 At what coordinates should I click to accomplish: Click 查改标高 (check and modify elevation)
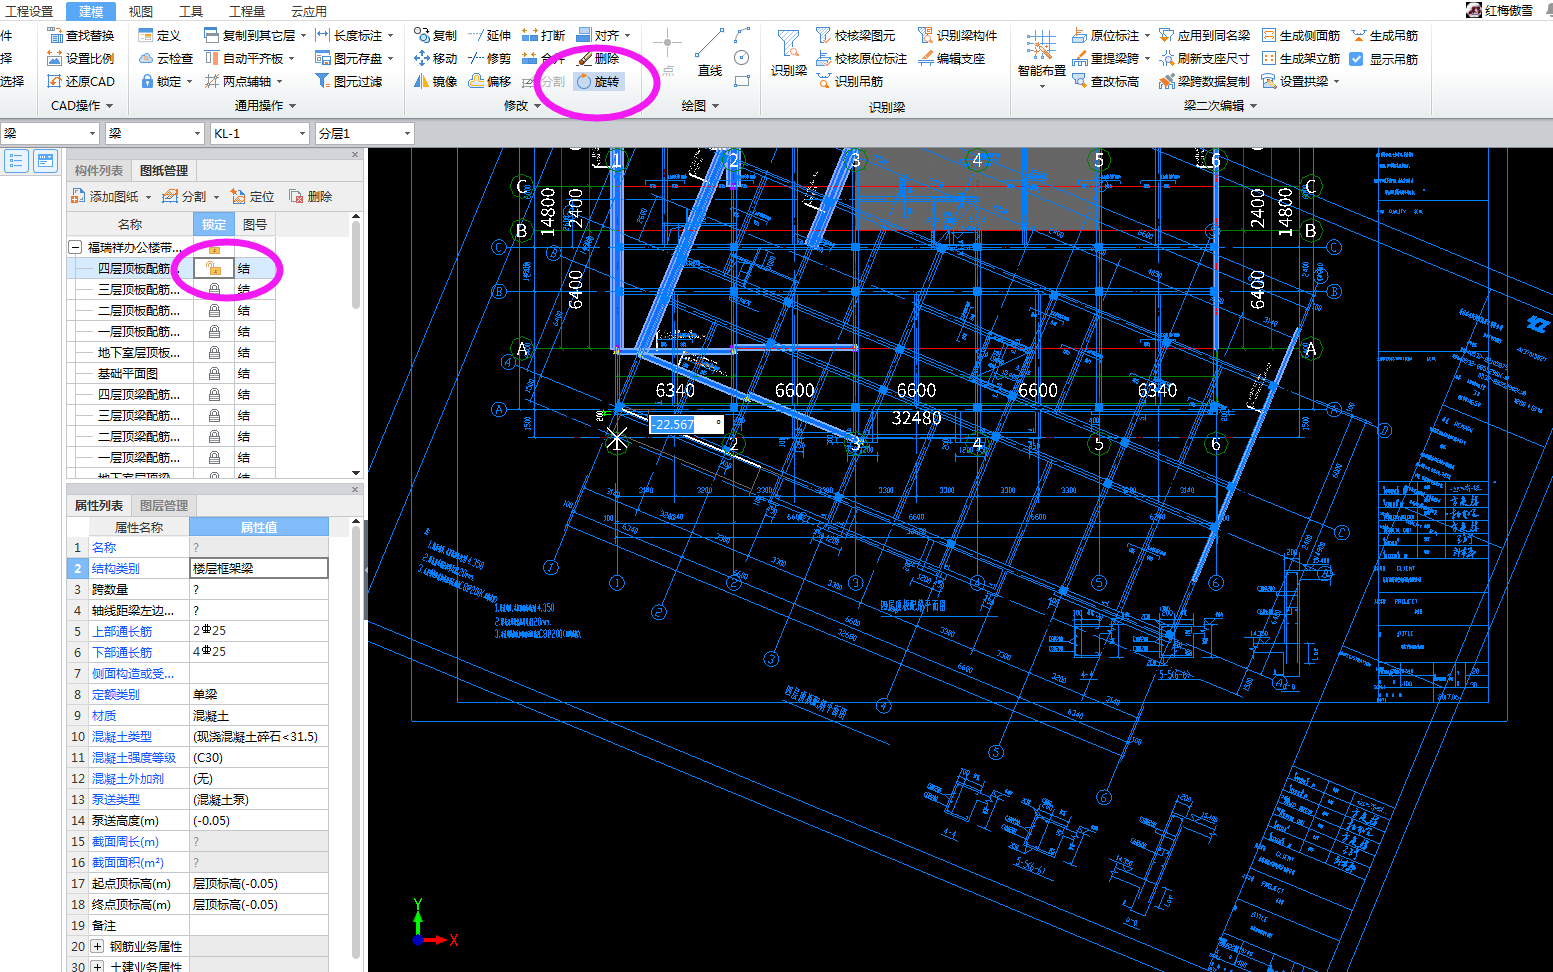(1106, 81)
